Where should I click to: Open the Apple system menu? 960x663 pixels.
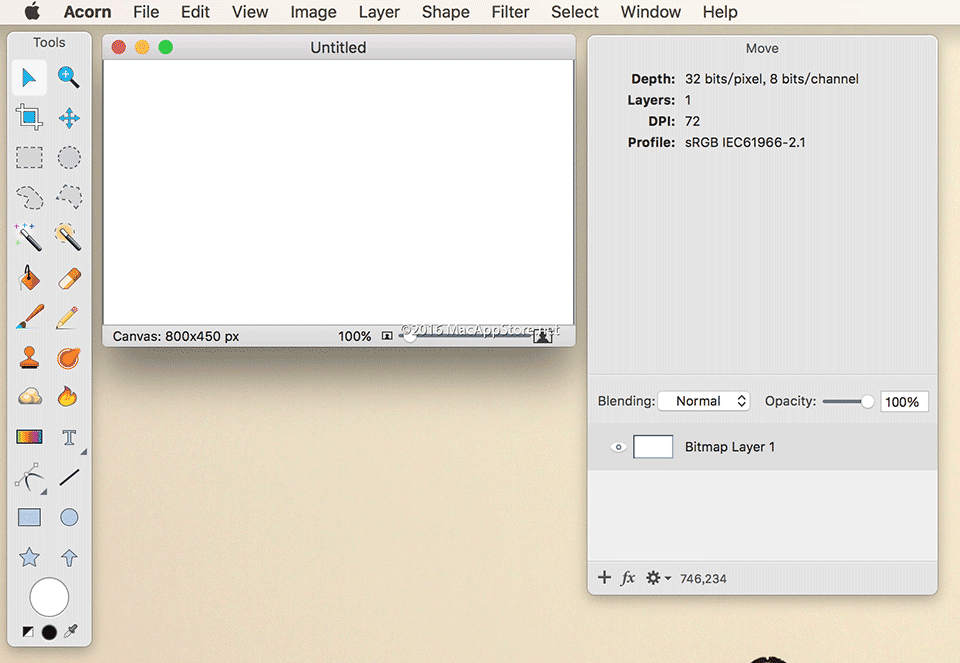32,12
